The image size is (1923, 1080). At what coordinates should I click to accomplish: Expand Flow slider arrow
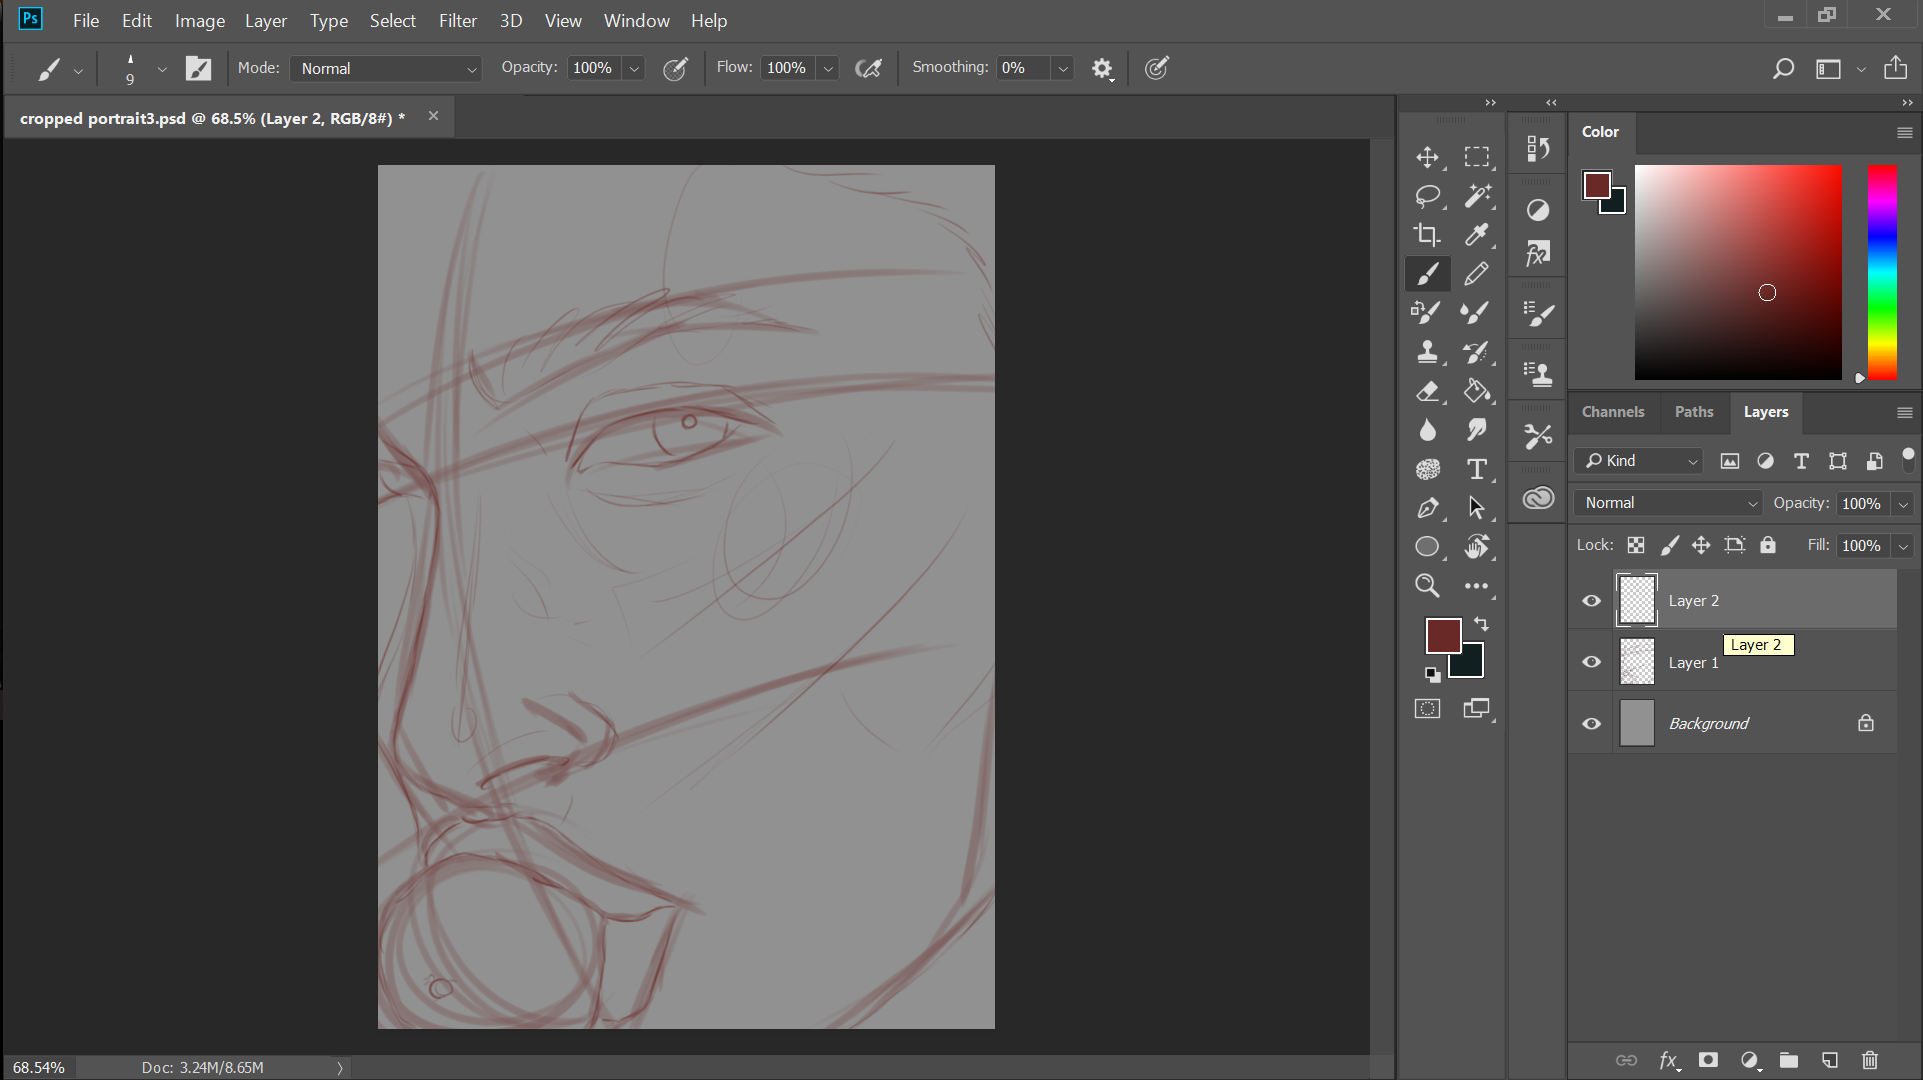[828, 68]
